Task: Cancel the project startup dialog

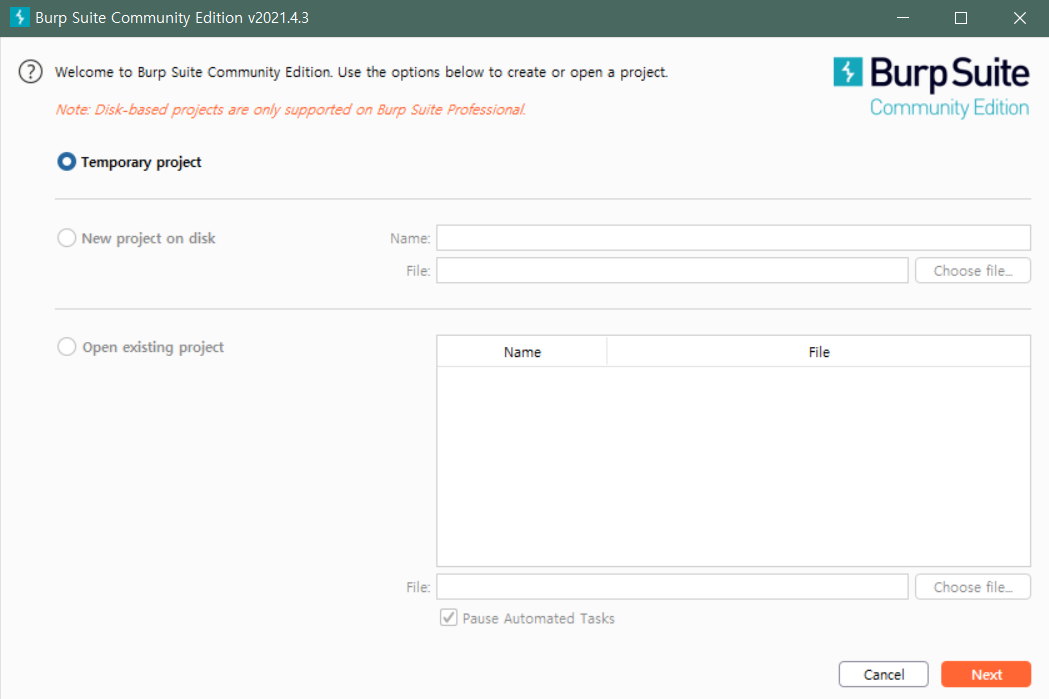Action: pyautogui.click(x=883, y=674)
